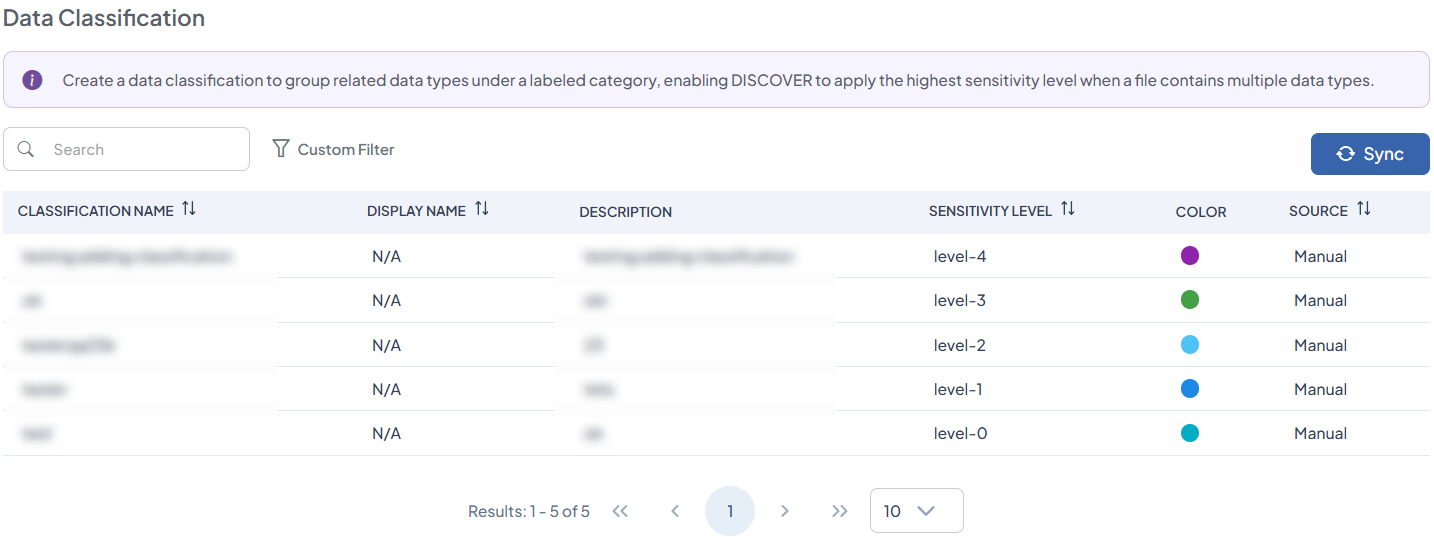Jump to last page double-arrow
Viewport: 1434px width, 537px height.
pyautogui.click(x=840, y=511)
